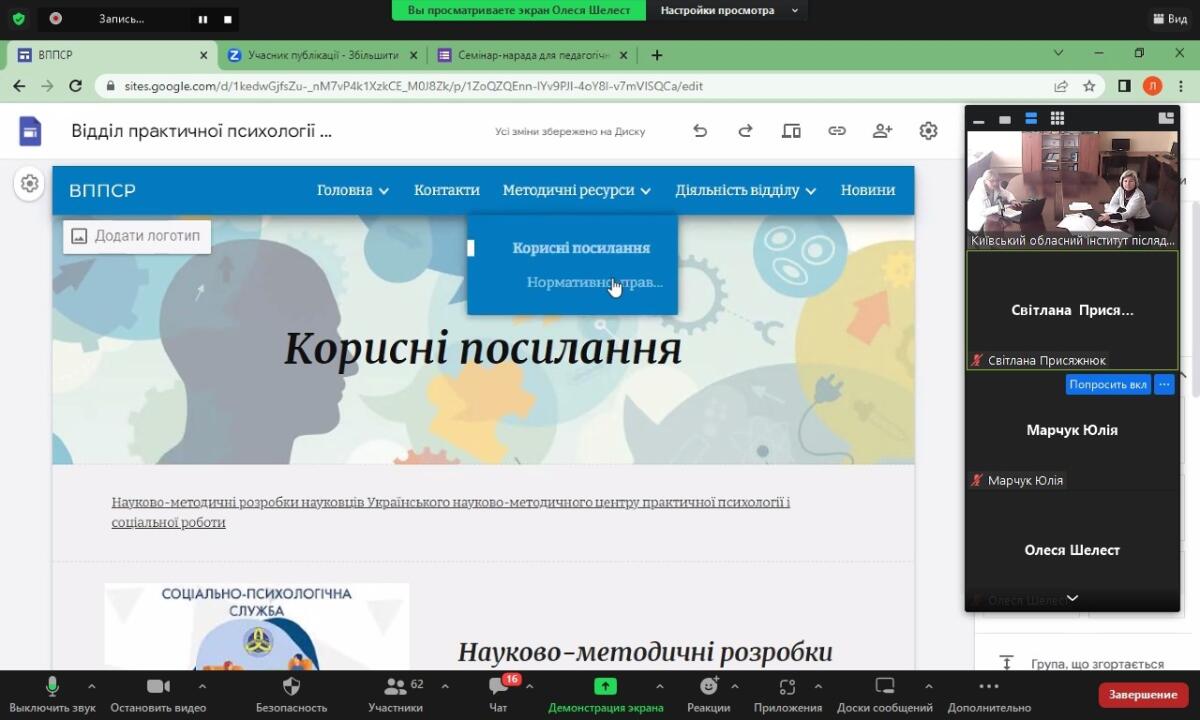Screen dimensions: 1200x720
Task: Go back in browser history
Action: 19,86
